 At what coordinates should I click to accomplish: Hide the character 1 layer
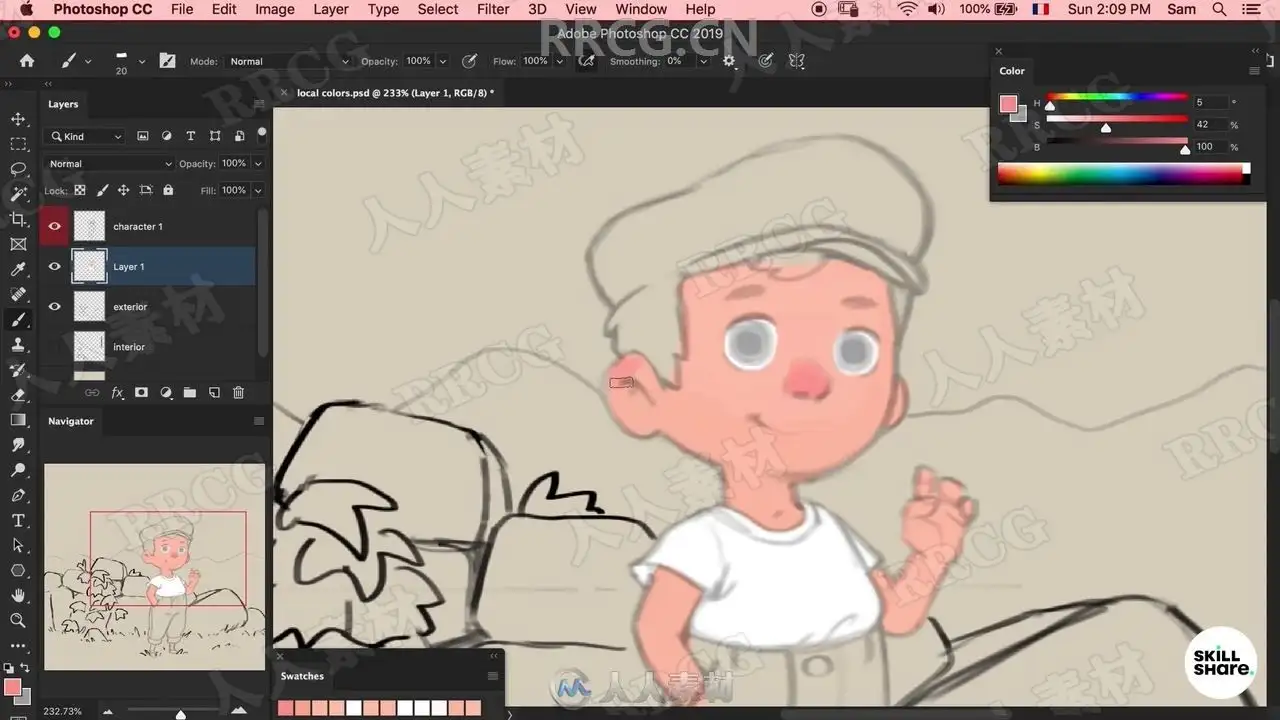click(54, 226)
